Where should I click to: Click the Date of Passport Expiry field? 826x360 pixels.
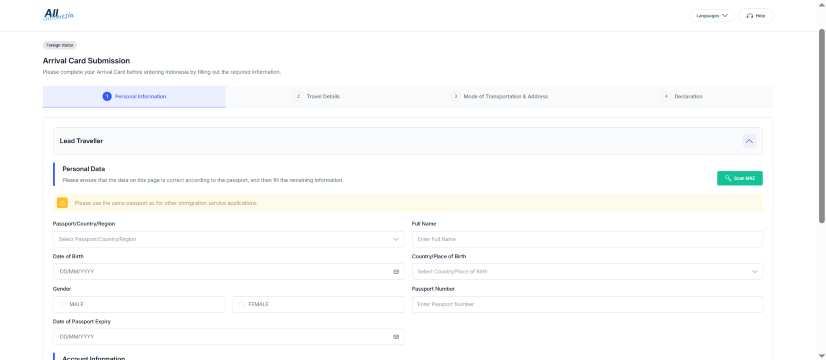tap(229, 336)
